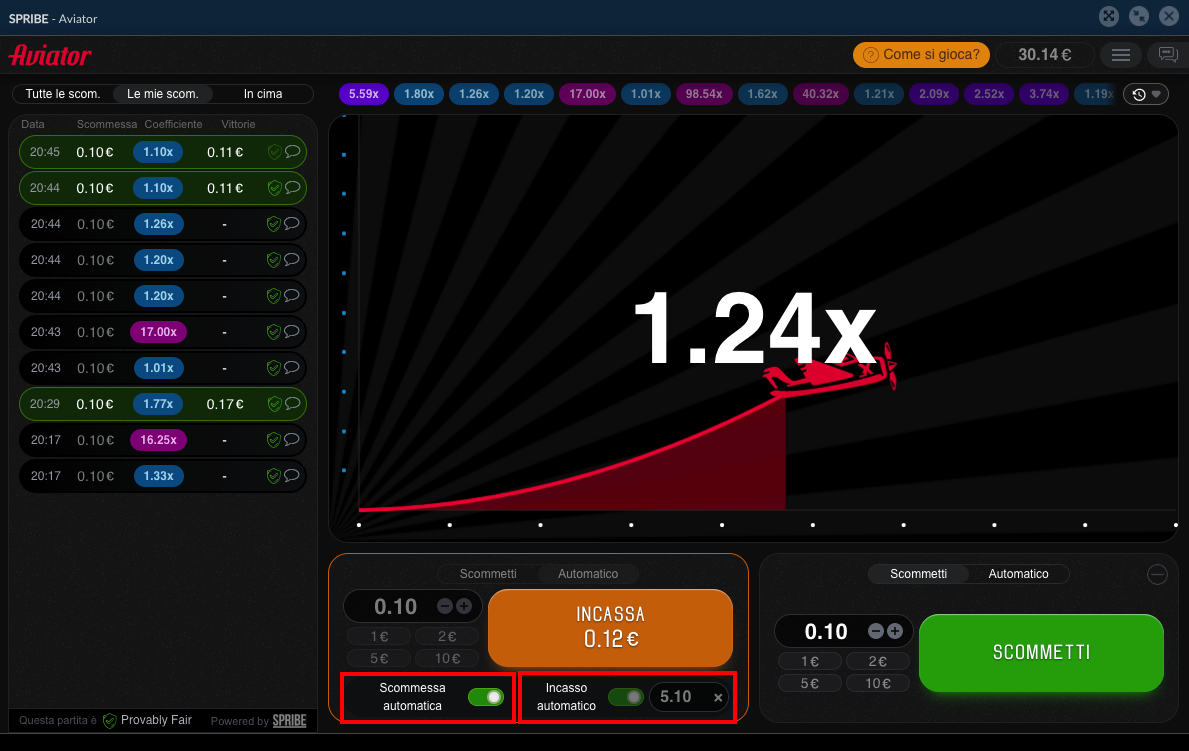
Task: Decrease right bet amount with minus icon
Action: 876,631
